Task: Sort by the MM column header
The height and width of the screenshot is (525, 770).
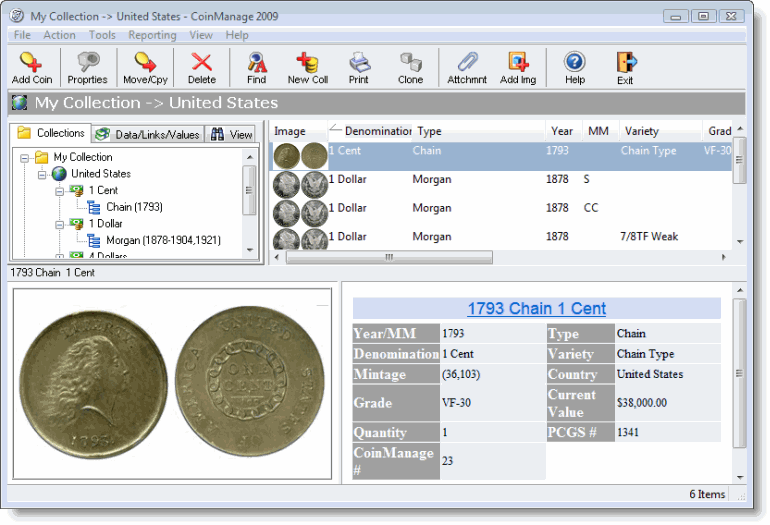Action: pos(601,131)
